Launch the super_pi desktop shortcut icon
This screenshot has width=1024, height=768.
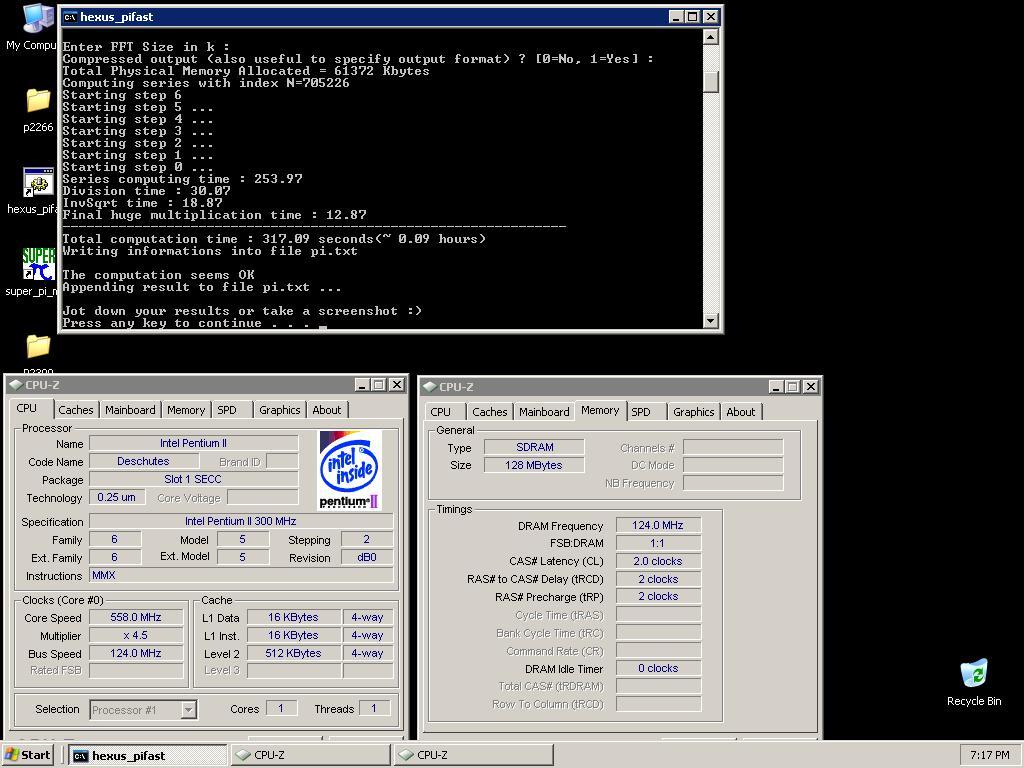[x=38, y=264]
